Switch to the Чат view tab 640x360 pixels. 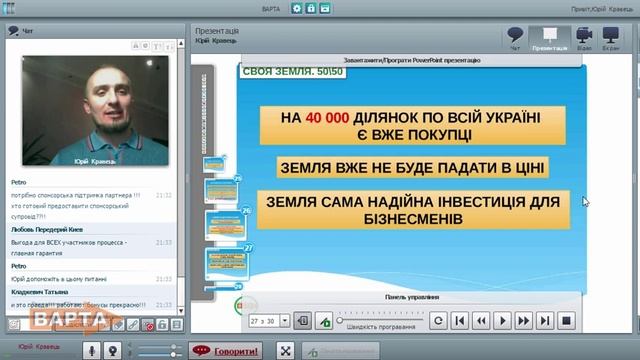pyautogui.click(x=515, y=39)
